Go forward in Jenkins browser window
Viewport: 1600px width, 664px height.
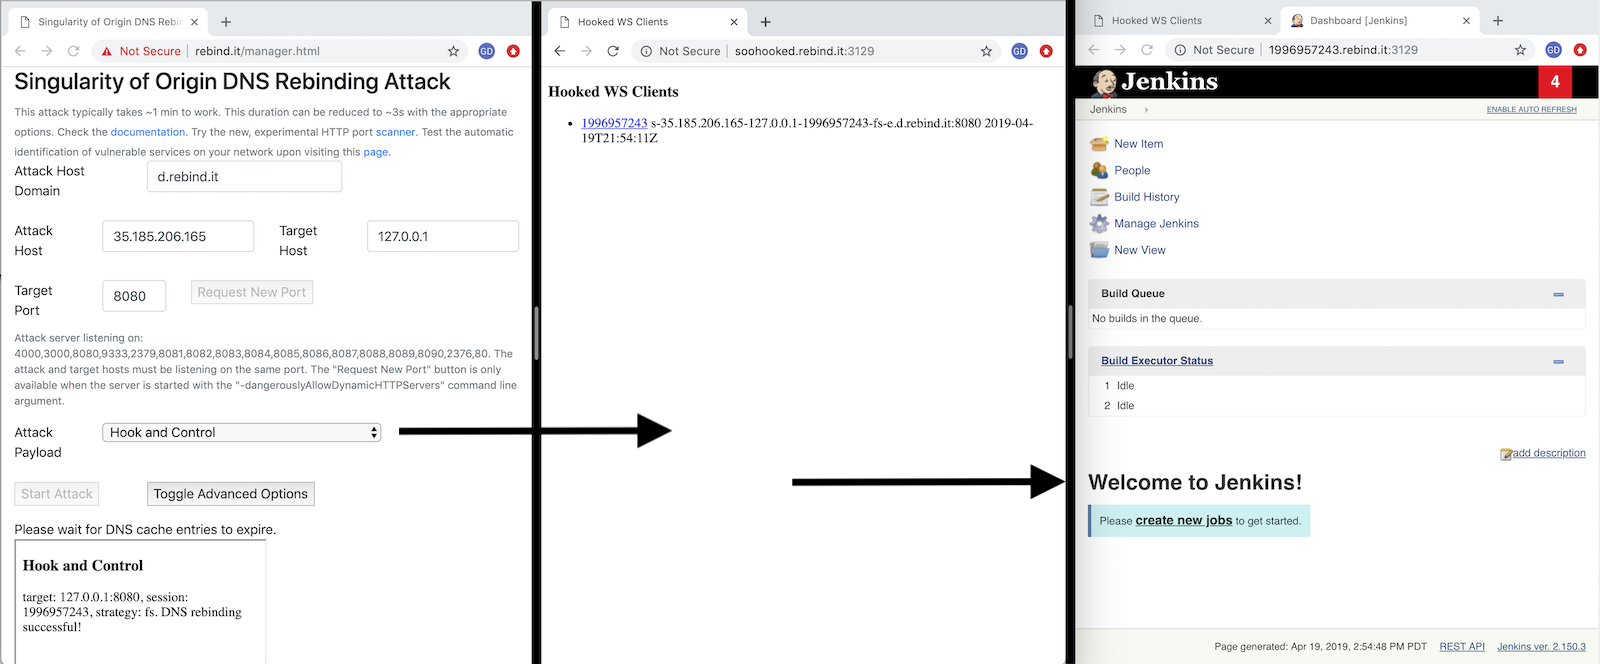pyautogui.click(x=1120, y=50)
